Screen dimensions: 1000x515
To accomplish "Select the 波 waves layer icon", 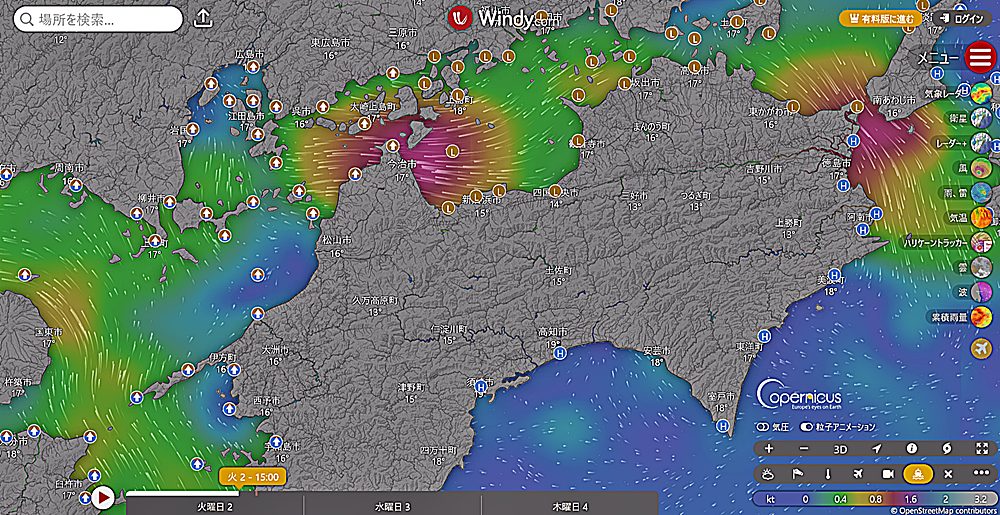I will tap(981, 292).
